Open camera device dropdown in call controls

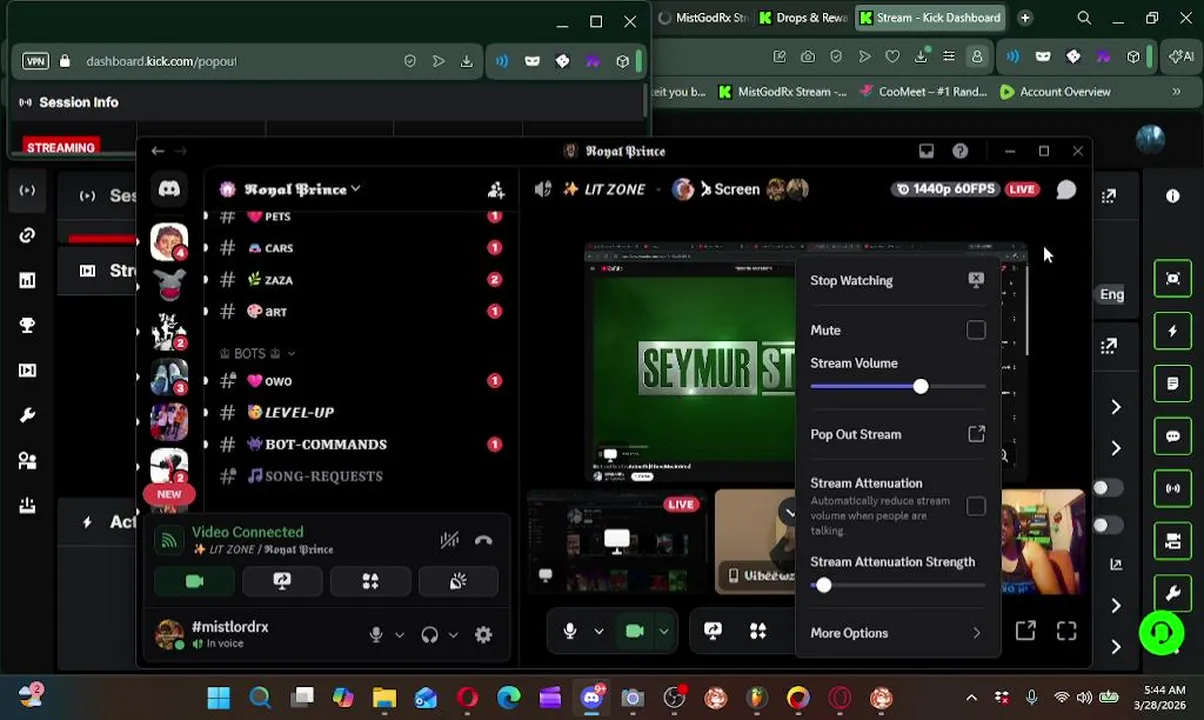663,631
